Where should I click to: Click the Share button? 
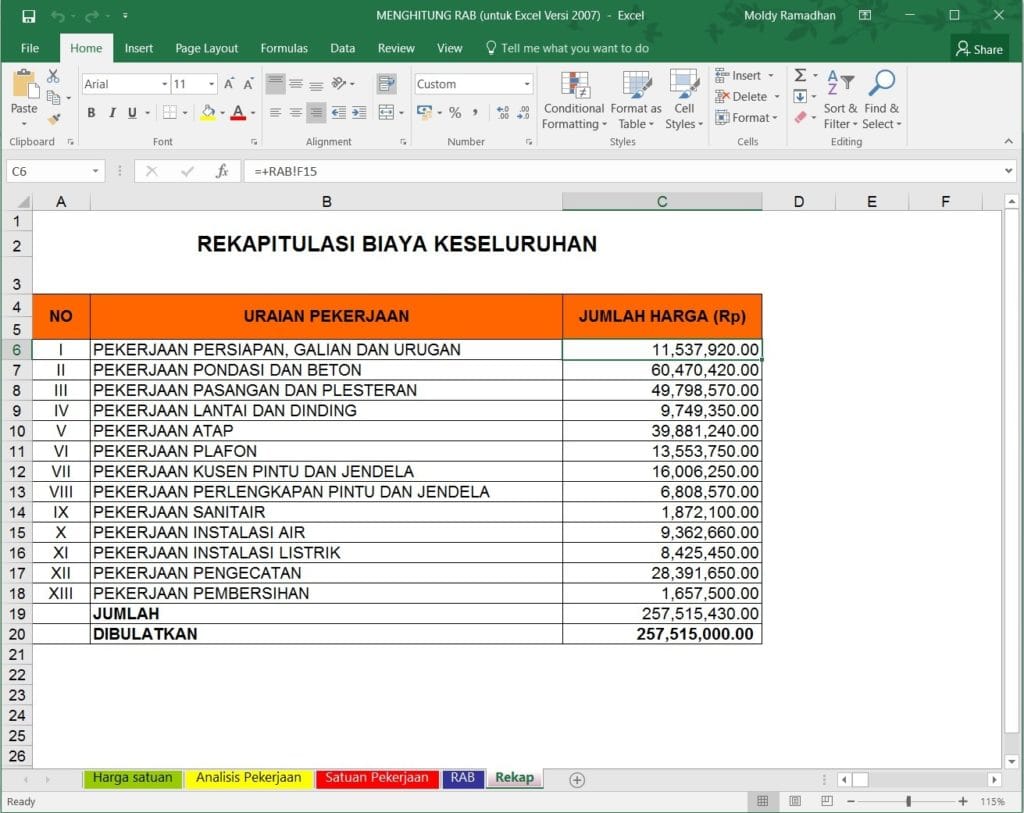[978, 48]
